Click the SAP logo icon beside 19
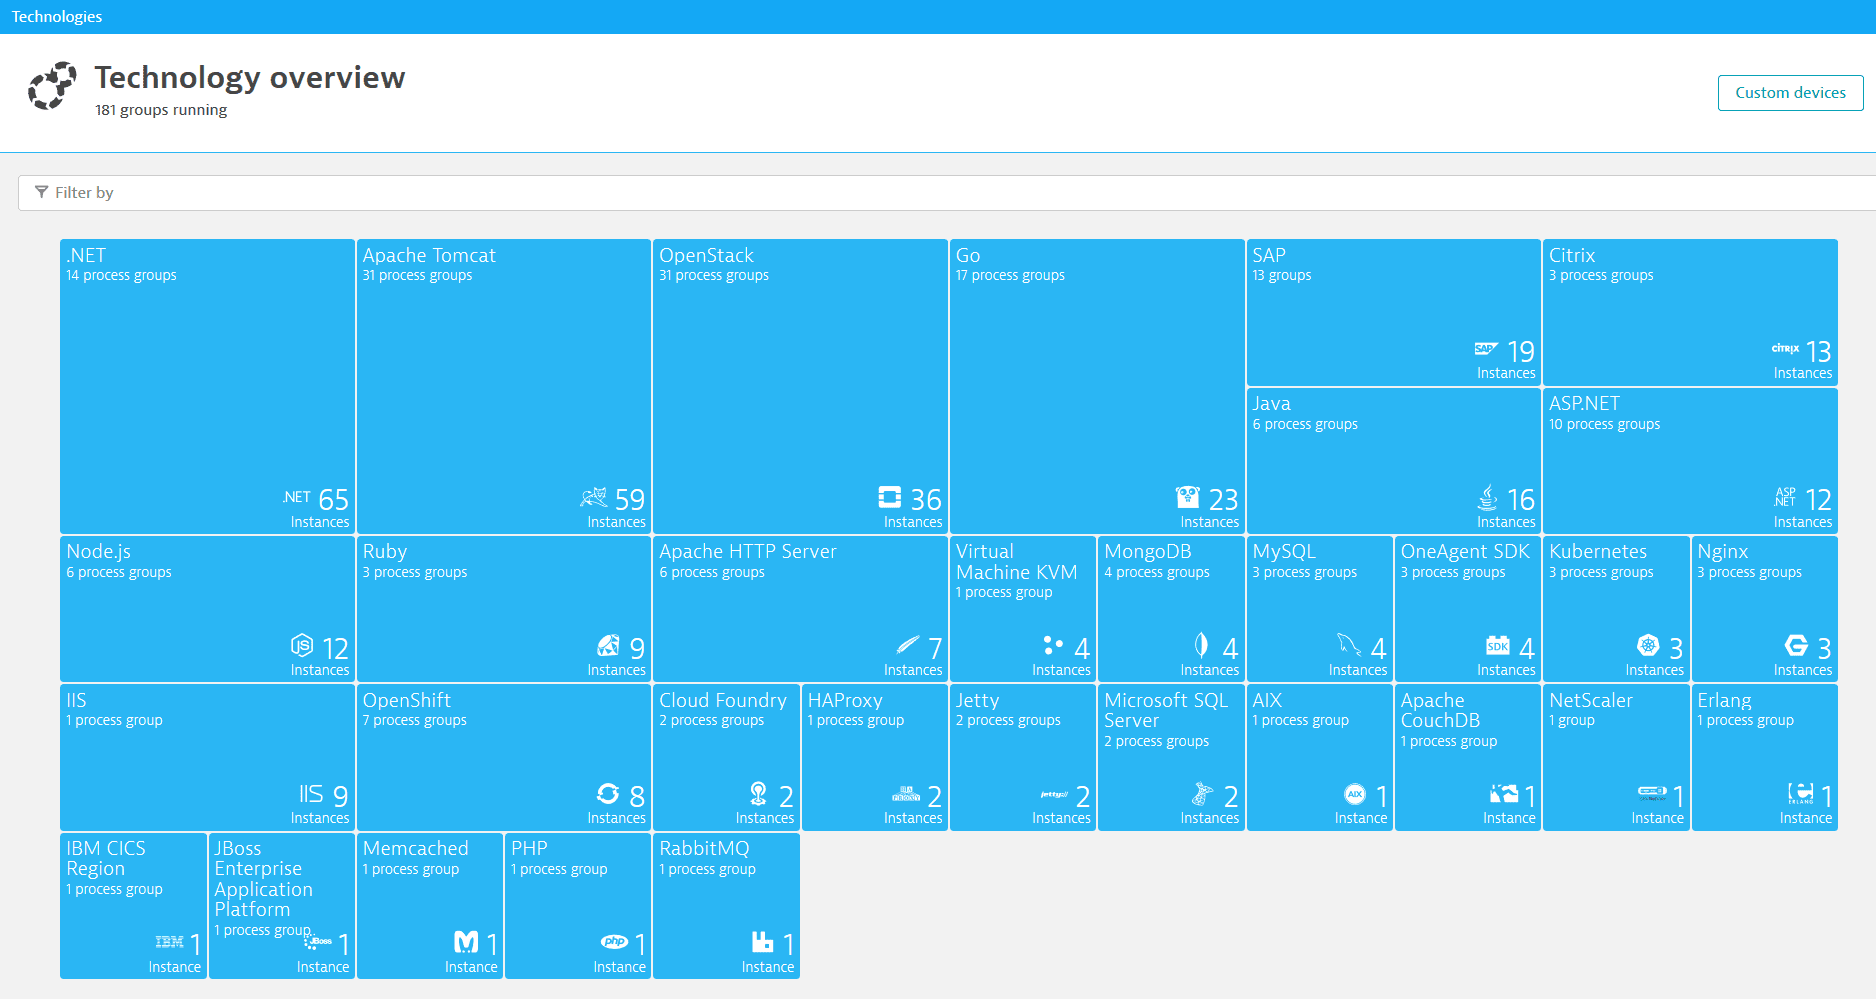This screenshot has width=1876, height=999. (1486, 349)
